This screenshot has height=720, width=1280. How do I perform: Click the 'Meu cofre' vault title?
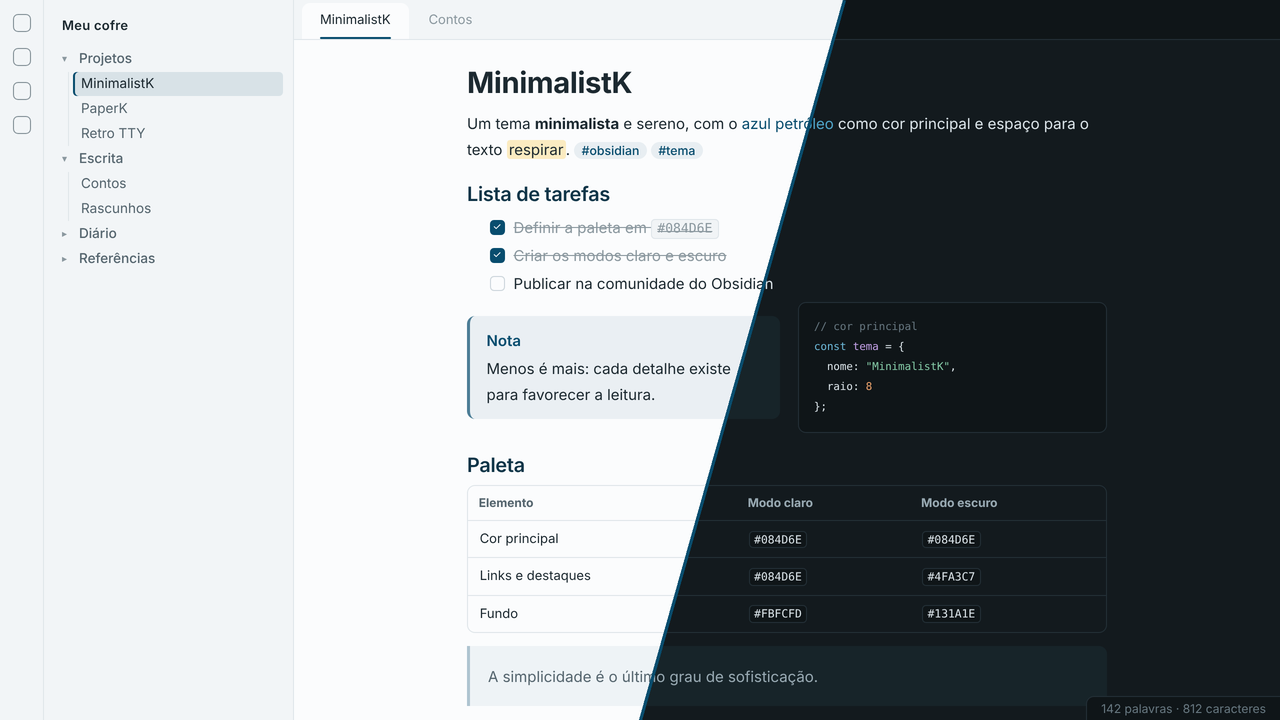pyautogui.click(x=95, y=26)
